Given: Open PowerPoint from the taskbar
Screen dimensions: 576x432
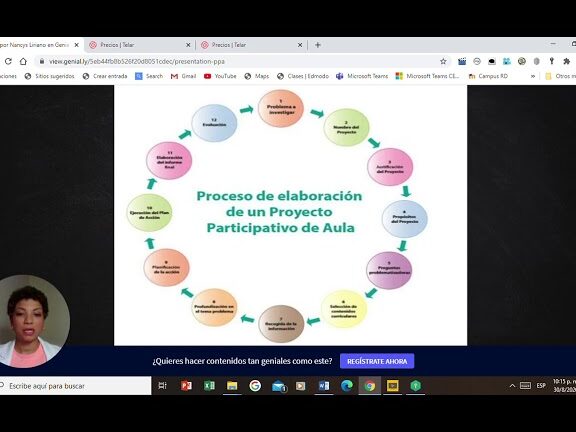Looking at the screenshot, I should pyautogui.click(x=186, y=386).
